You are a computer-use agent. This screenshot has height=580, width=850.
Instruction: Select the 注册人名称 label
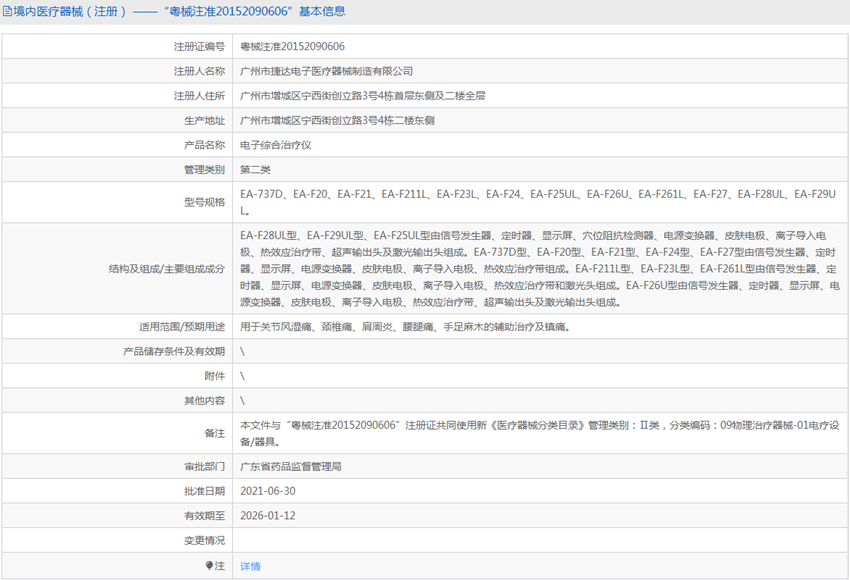199,71
